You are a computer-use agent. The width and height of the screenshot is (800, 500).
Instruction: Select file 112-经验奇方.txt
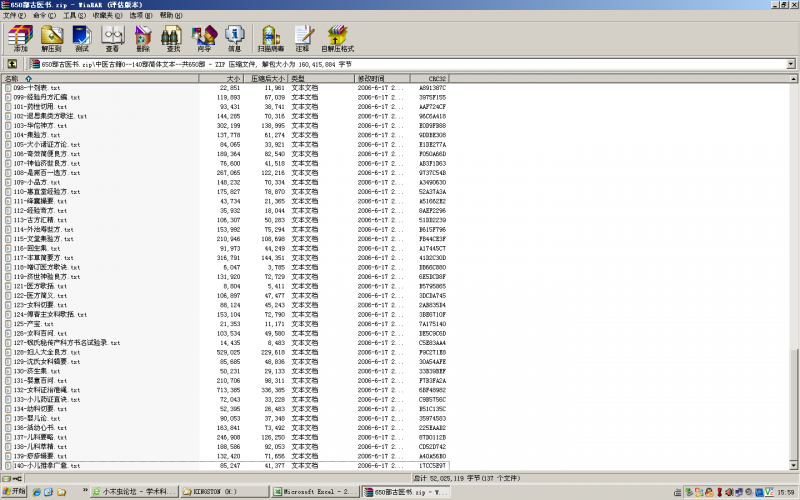(40, 211)
